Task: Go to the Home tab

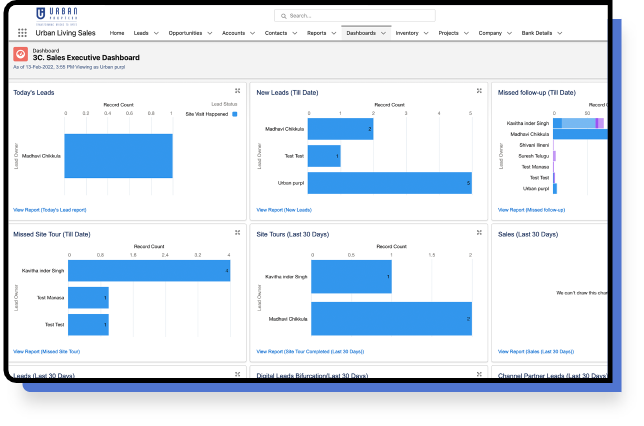Action: pyautogui.click(x=117, y=33)
